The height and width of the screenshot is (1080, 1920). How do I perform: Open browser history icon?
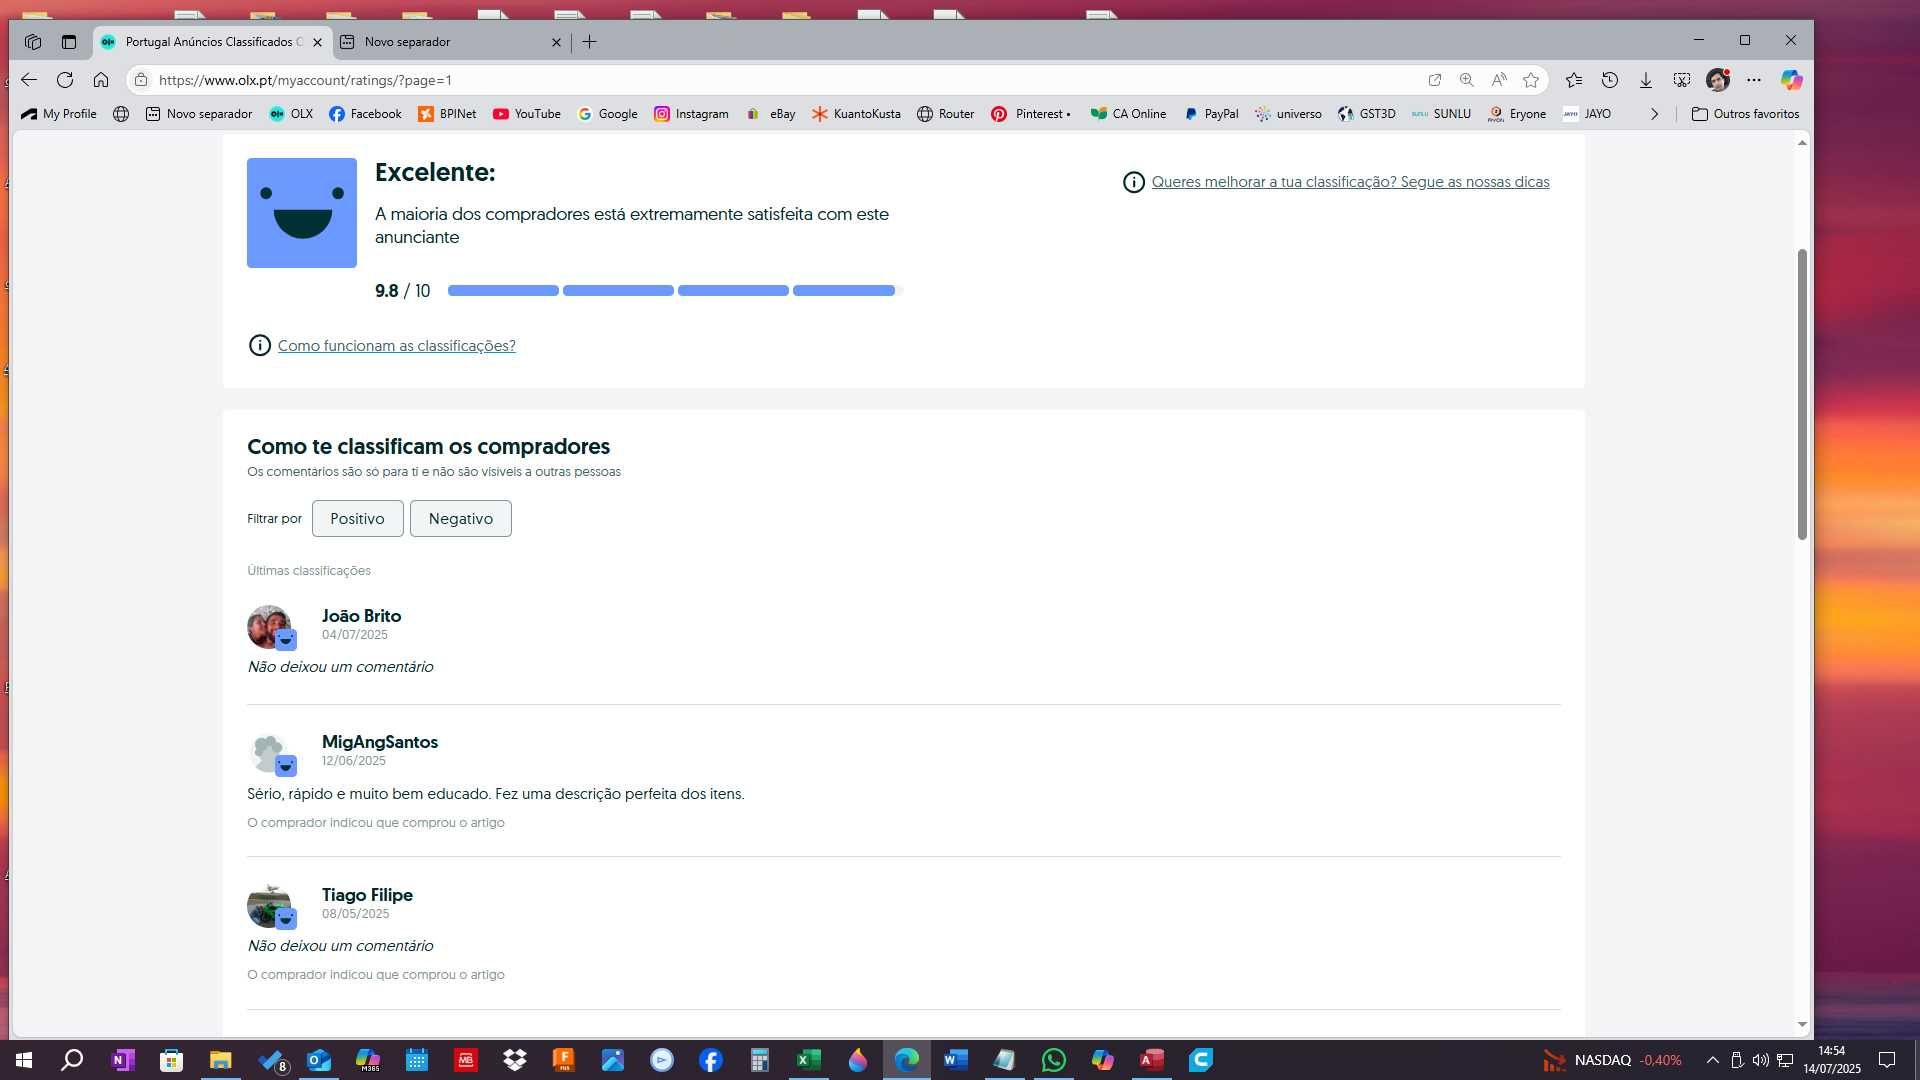pyautogui.click(x=1610, y=80)
